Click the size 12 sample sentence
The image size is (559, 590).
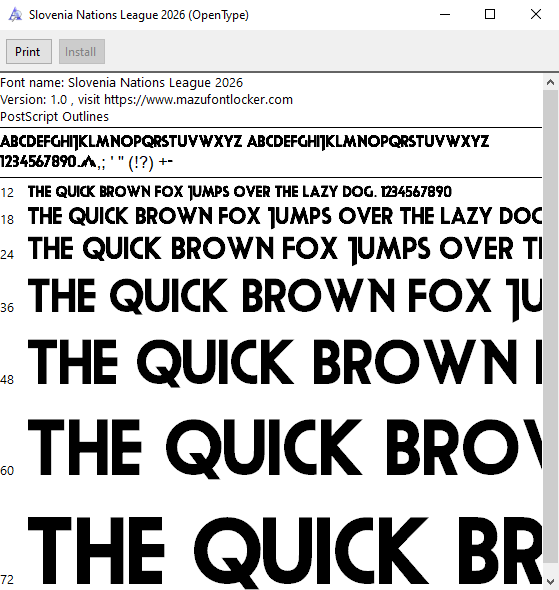(240, 192)
